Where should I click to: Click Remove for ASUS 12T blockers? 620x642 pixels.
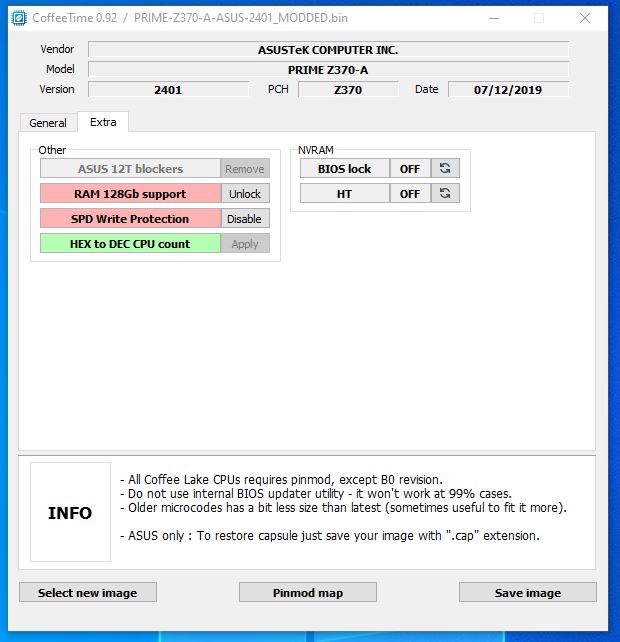tap(245, 169)
